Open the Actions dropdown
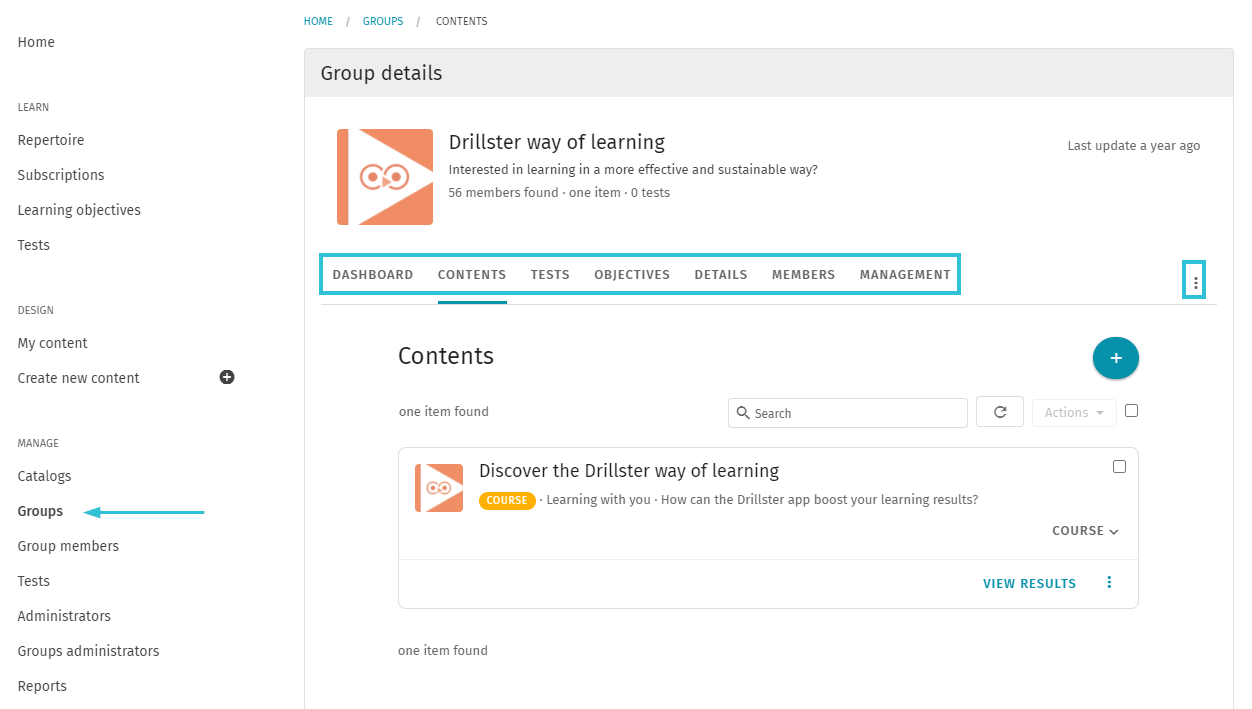 coord(1073,411)
